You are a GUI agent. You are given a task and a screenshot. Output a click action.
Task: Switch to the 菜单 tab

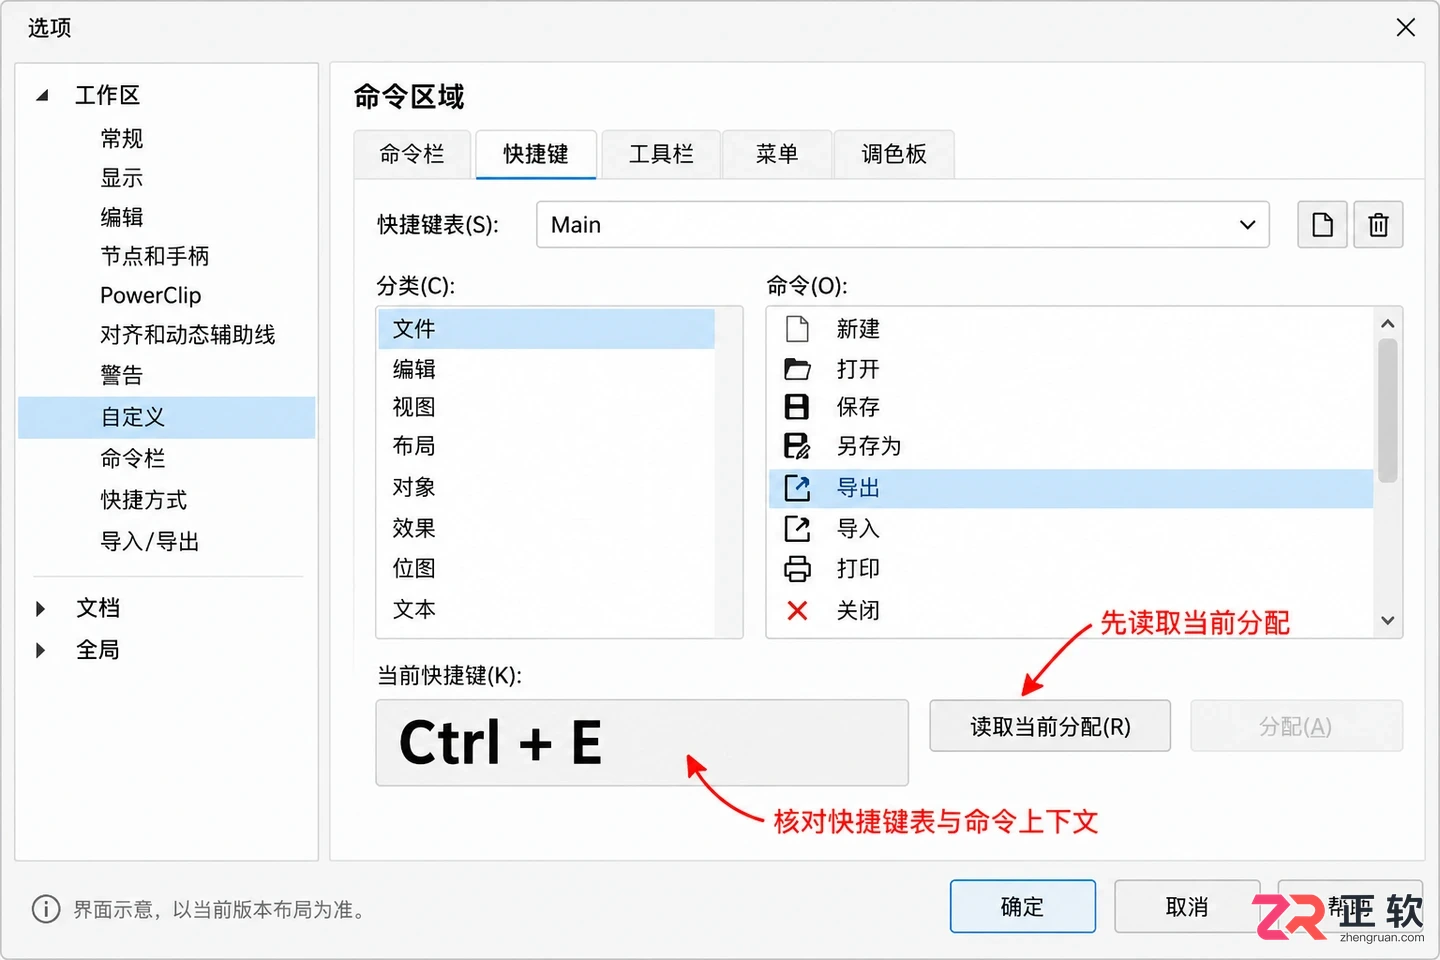pyautogui.click(x=777, y=154)
